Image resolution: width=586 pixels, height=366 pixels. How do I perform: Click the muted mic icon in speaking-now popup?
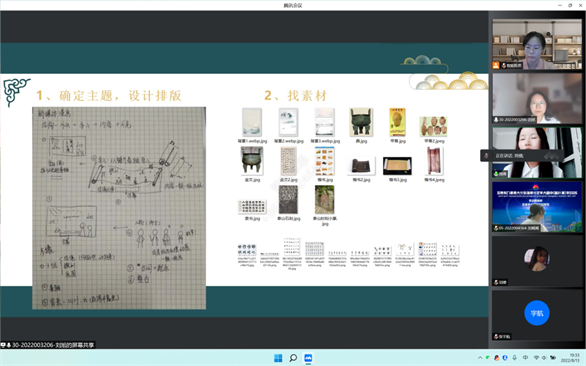(x=486, y=156)
